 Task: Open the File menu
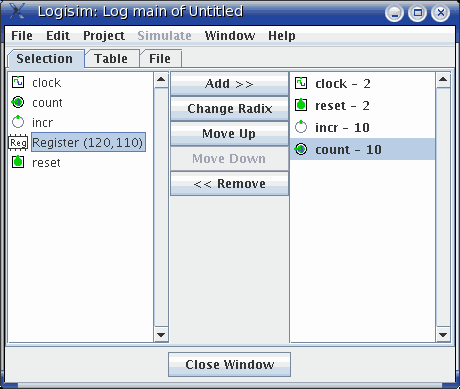pyautogui.click(x=22, y=35)
